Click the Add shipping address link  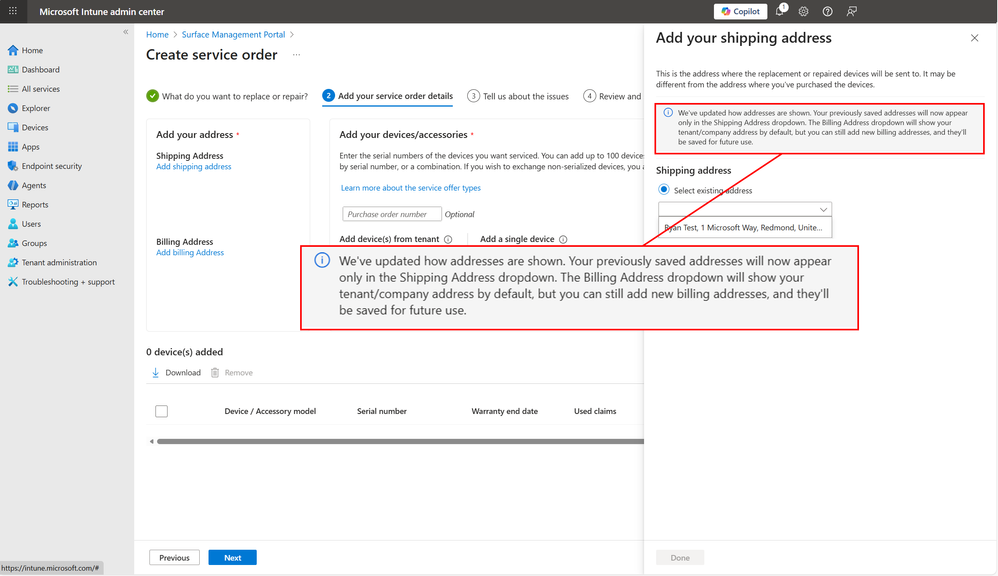point(193,167)
